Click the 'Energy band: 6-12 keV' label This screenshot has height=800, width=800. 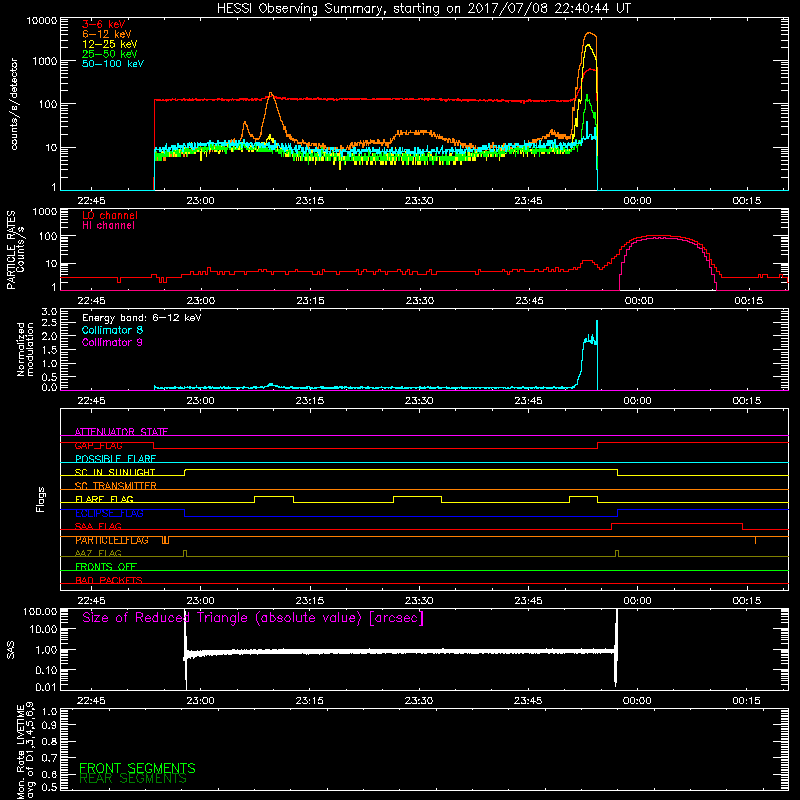[x=142, y=318]
